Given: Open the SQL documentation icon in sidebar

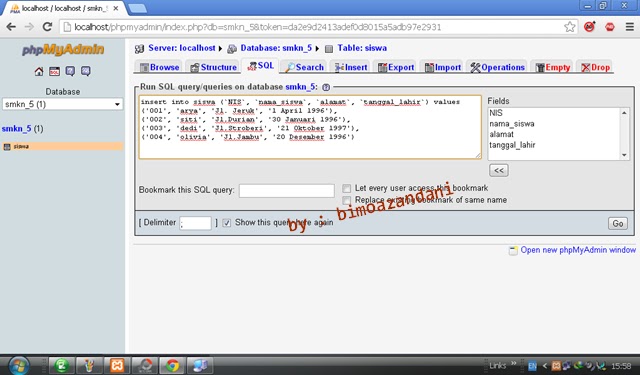Looking at the screenshot, I should tap(85, 71).
